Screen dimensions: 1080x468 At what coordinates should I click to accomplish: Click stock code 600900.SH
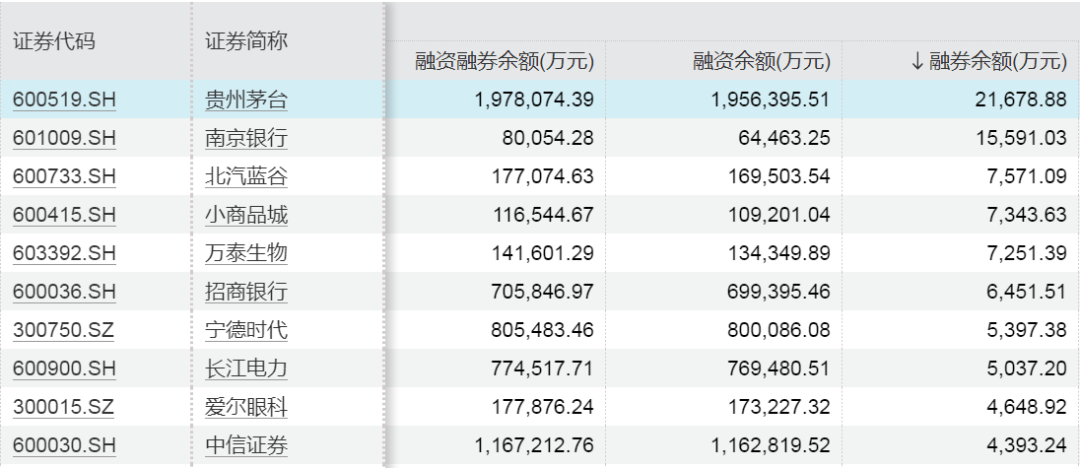64,369
